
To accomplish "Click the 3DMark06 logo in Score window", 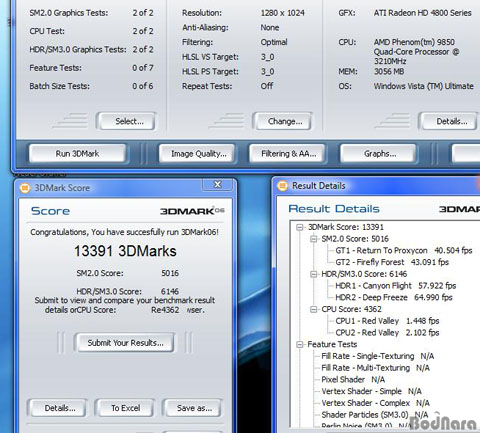I will pos(192,211).
